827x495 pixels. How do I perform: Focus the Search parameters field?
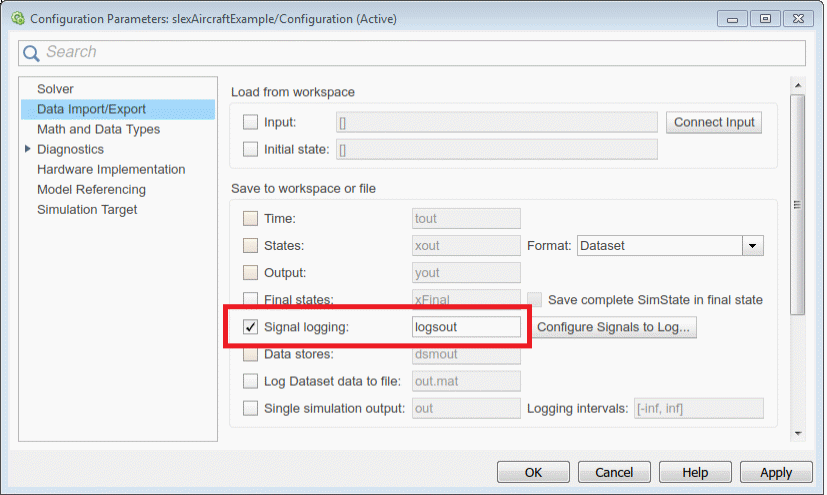[412, 53]
